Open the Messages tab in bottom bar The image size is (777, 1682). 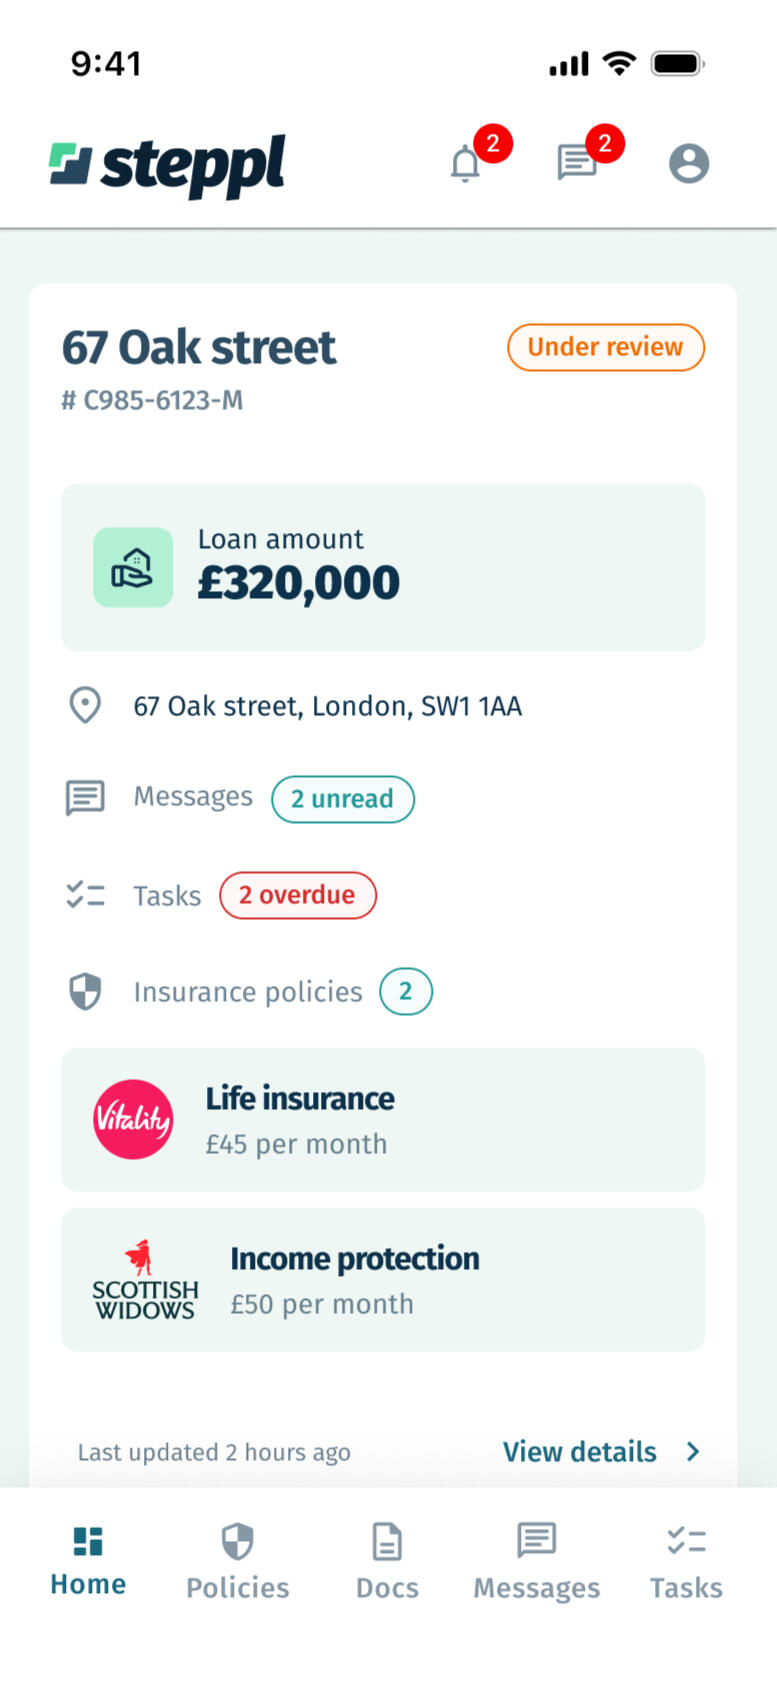click(536, 1562)
